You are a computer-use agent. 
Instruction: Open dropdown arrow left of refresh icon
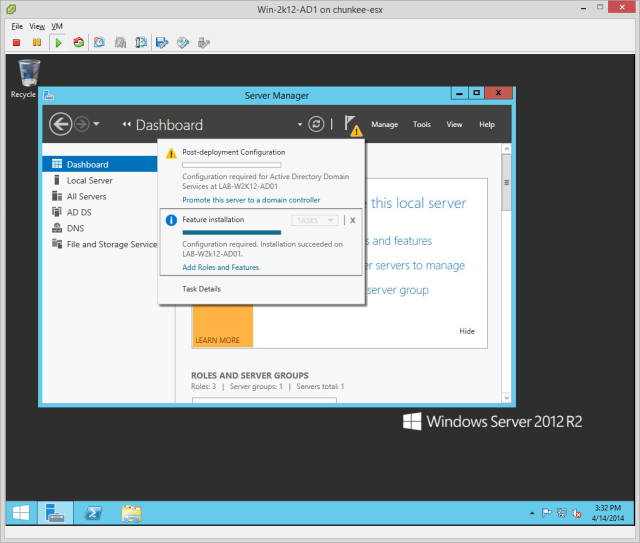coord(300,125)
